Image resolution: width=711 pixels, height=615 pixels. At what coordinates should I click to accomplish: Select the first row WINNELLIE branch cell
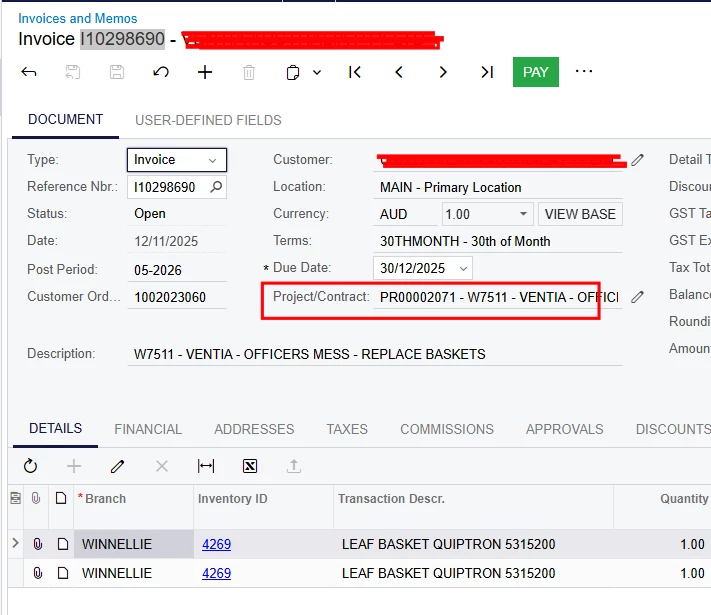tap(133, 544)
